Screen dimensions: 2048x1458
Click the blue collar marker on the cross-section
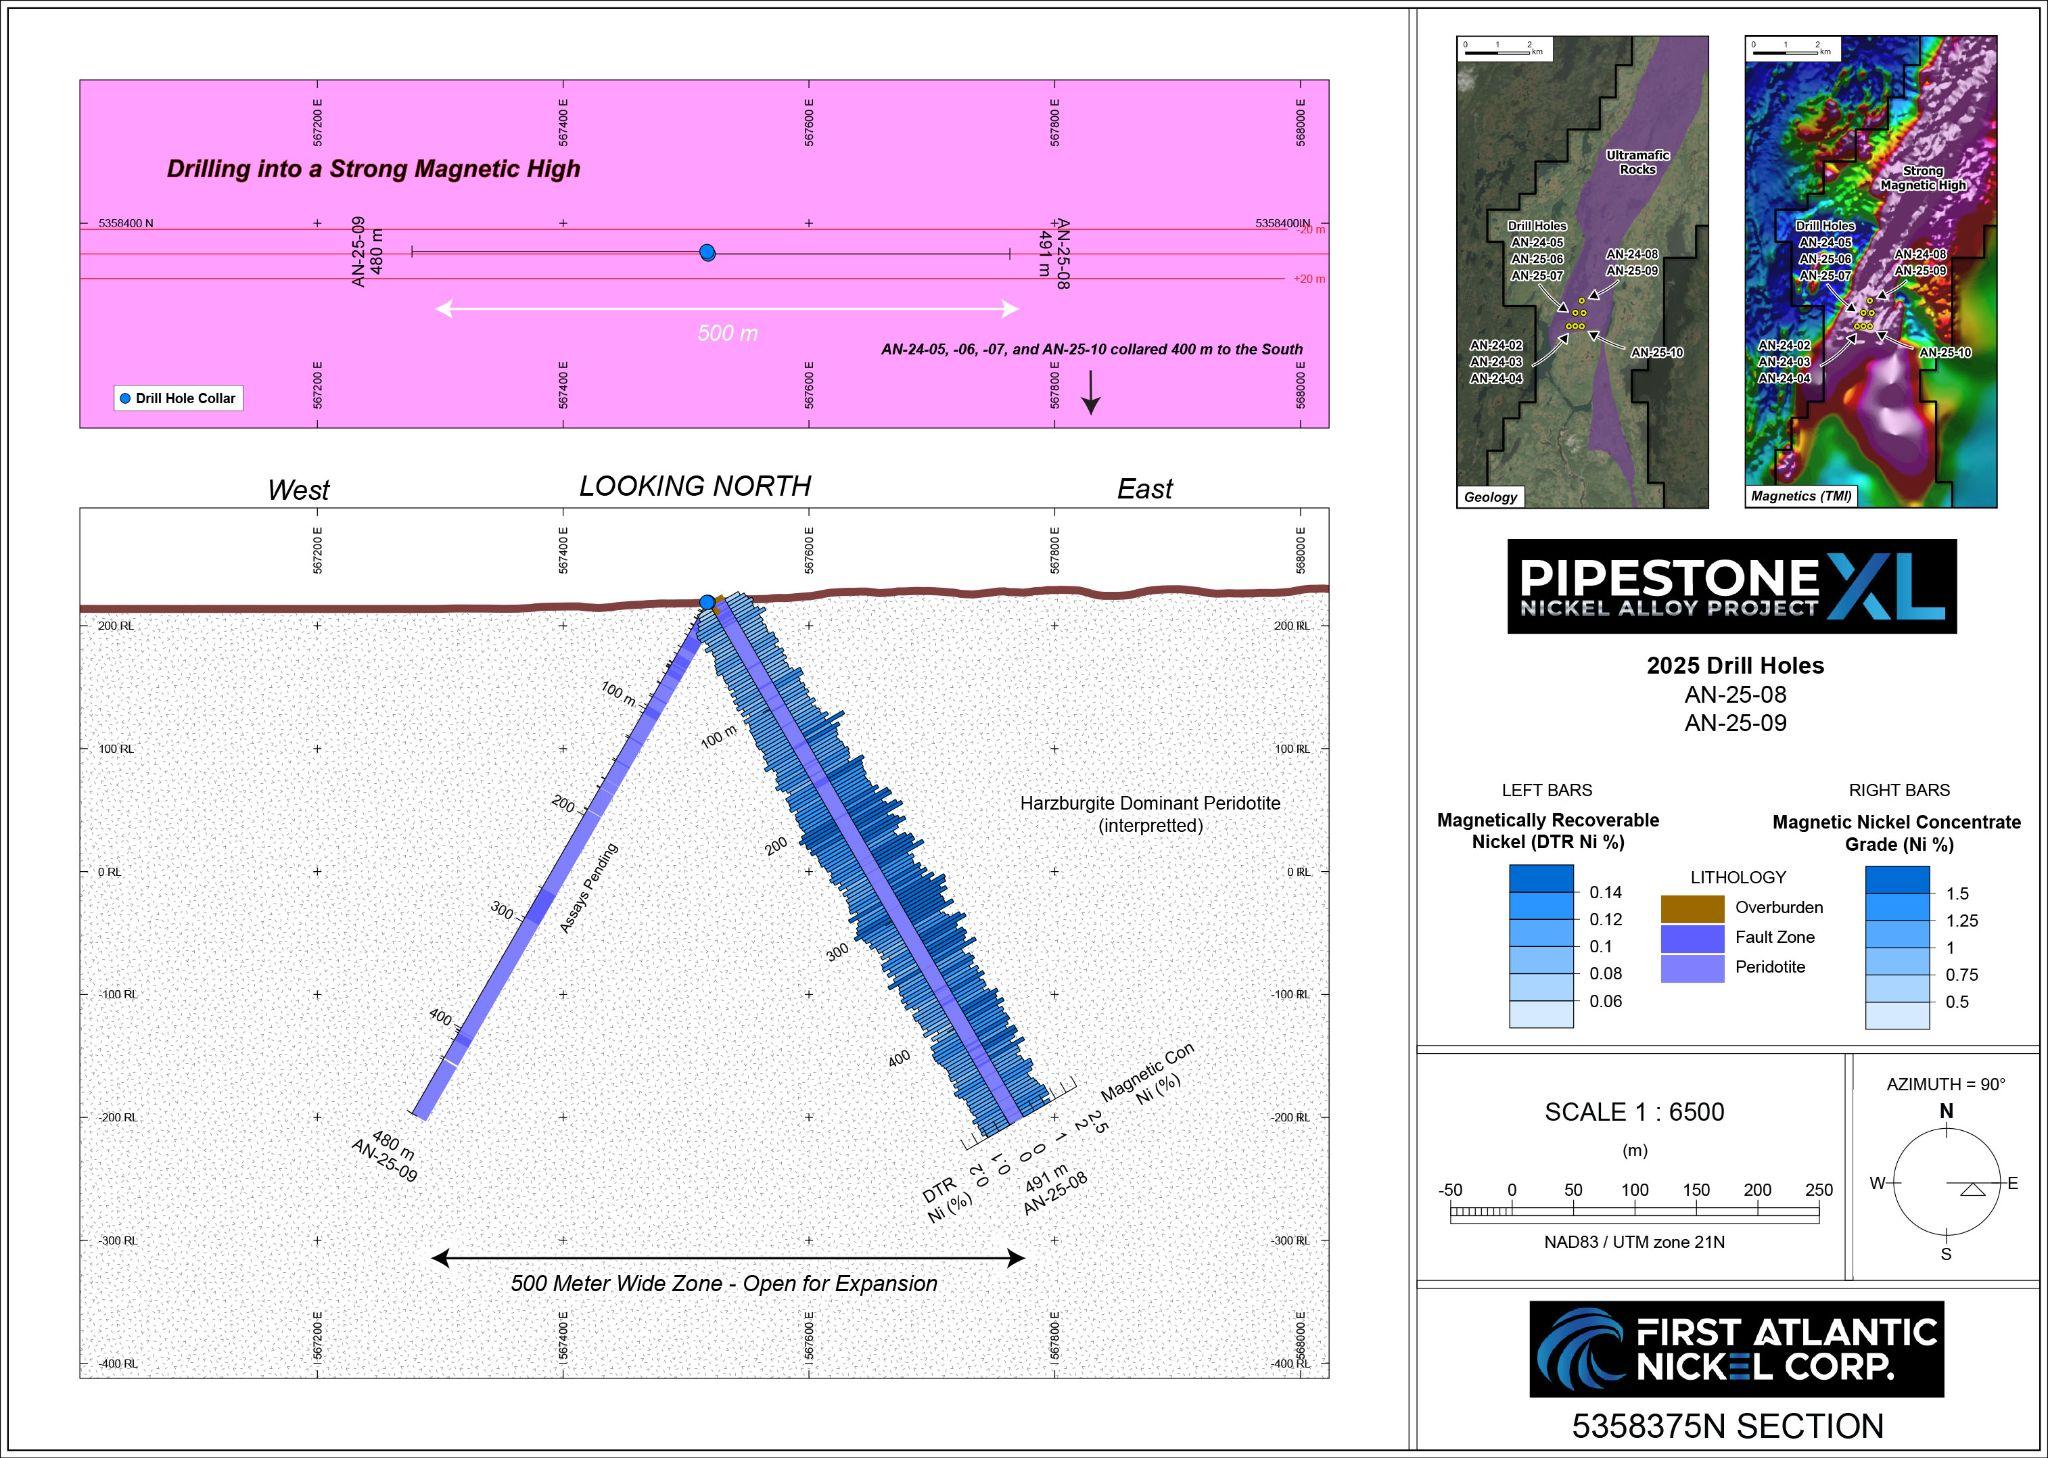[x=707, y=602]
